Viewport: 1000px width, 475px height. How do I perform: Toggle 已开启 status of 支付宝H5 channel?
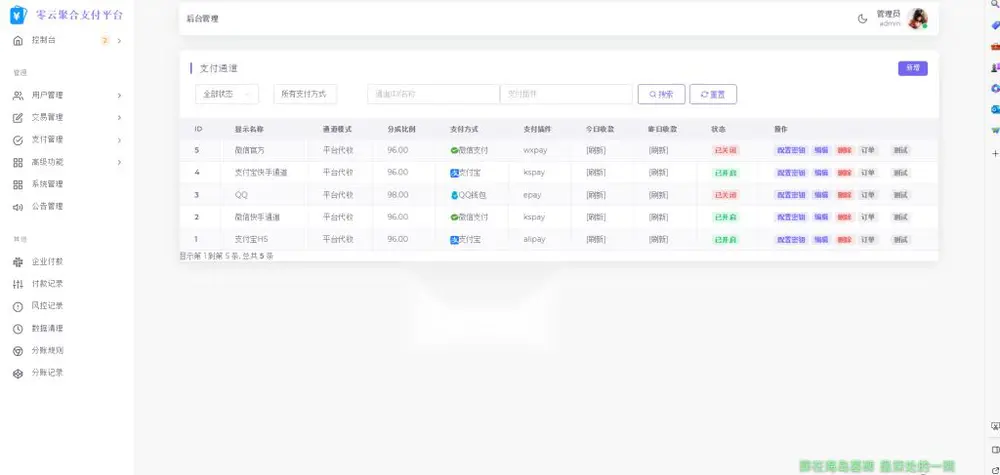[x=725, y=240]
